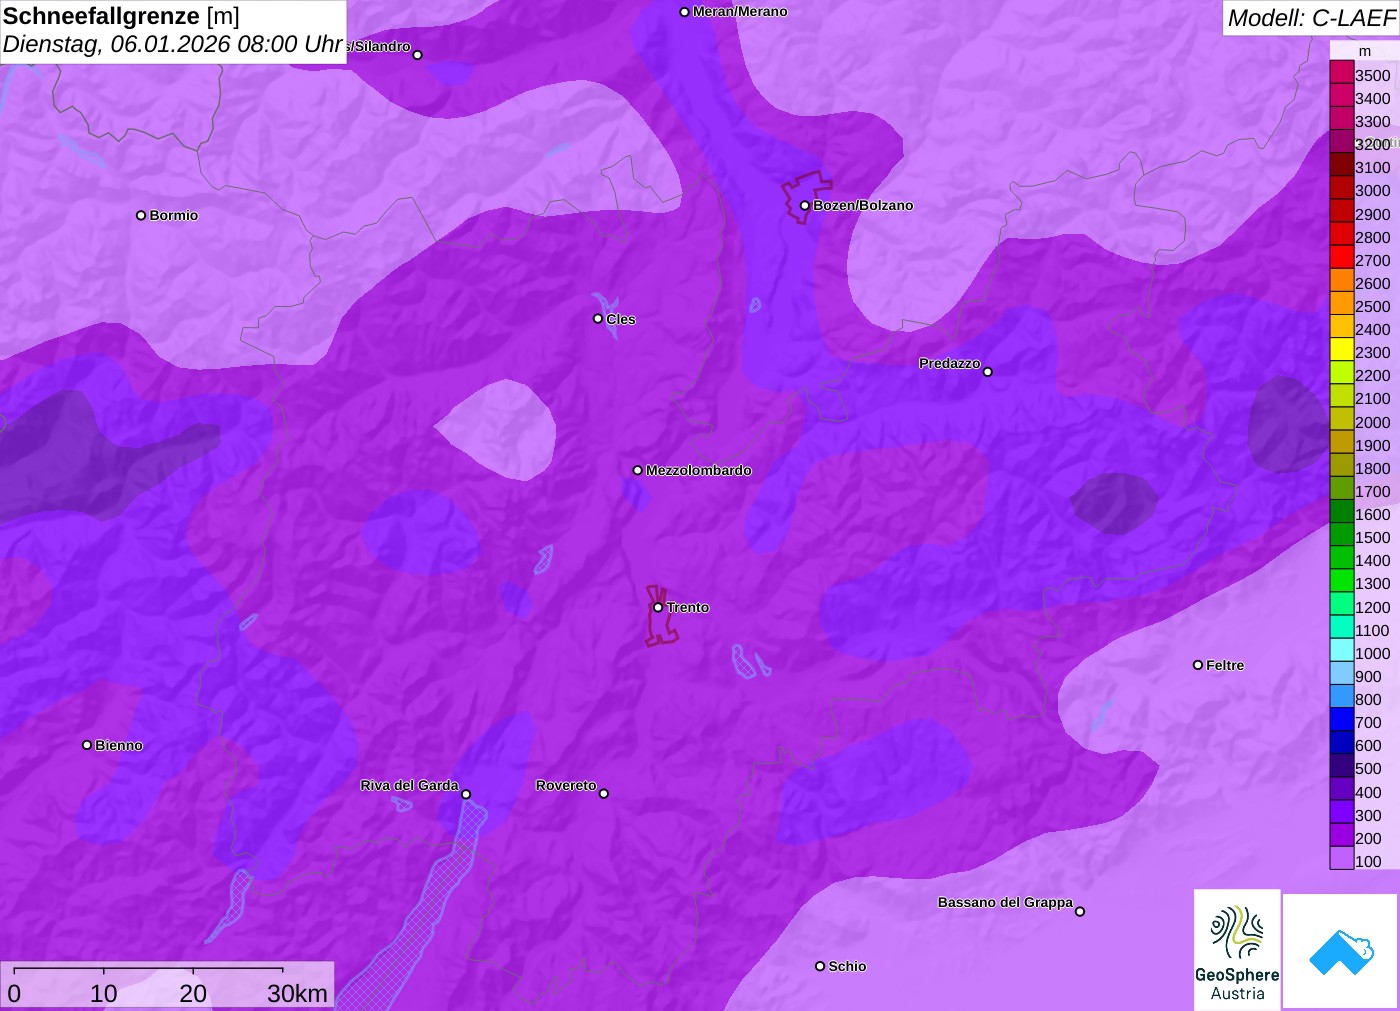Viewport: 1400px width, 1011px height.
Task: Select the Bassano del Grappa marker dot
Action: click(x=1080, y=911)
